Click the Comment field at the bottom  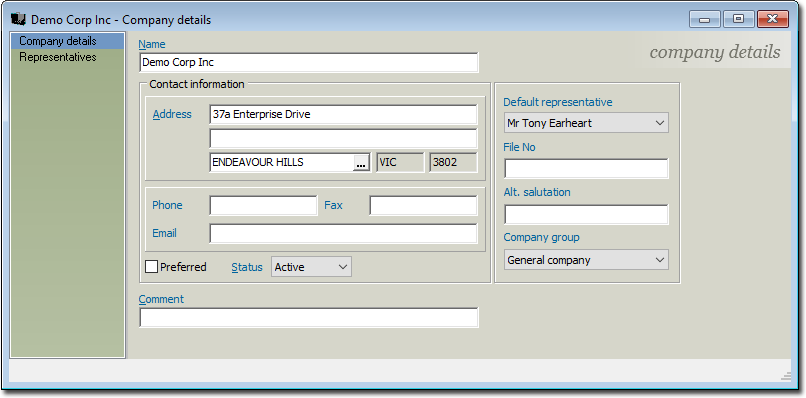click(308, 318)
